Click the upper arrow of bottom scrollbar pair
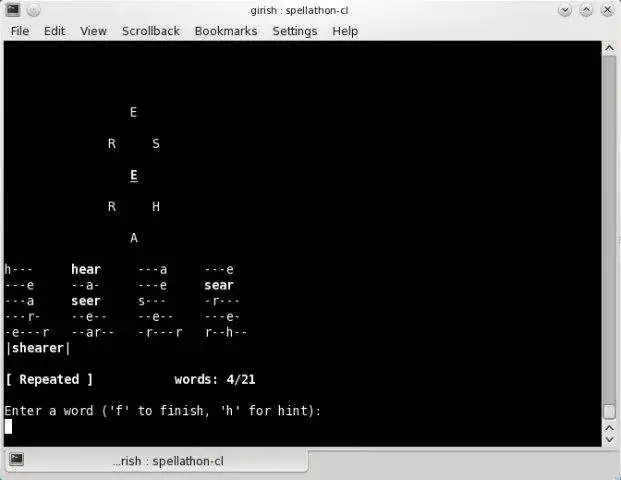The height and width of the screenshot is (480, 621). pos(610,428)
